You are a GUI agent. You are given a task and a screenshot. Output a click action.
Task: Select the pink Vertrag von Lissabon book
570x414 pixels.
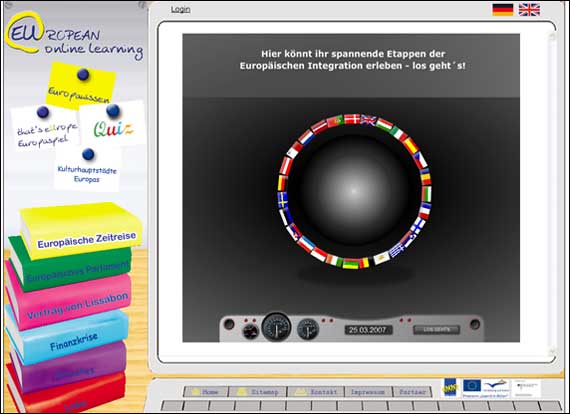pos(71,302)
